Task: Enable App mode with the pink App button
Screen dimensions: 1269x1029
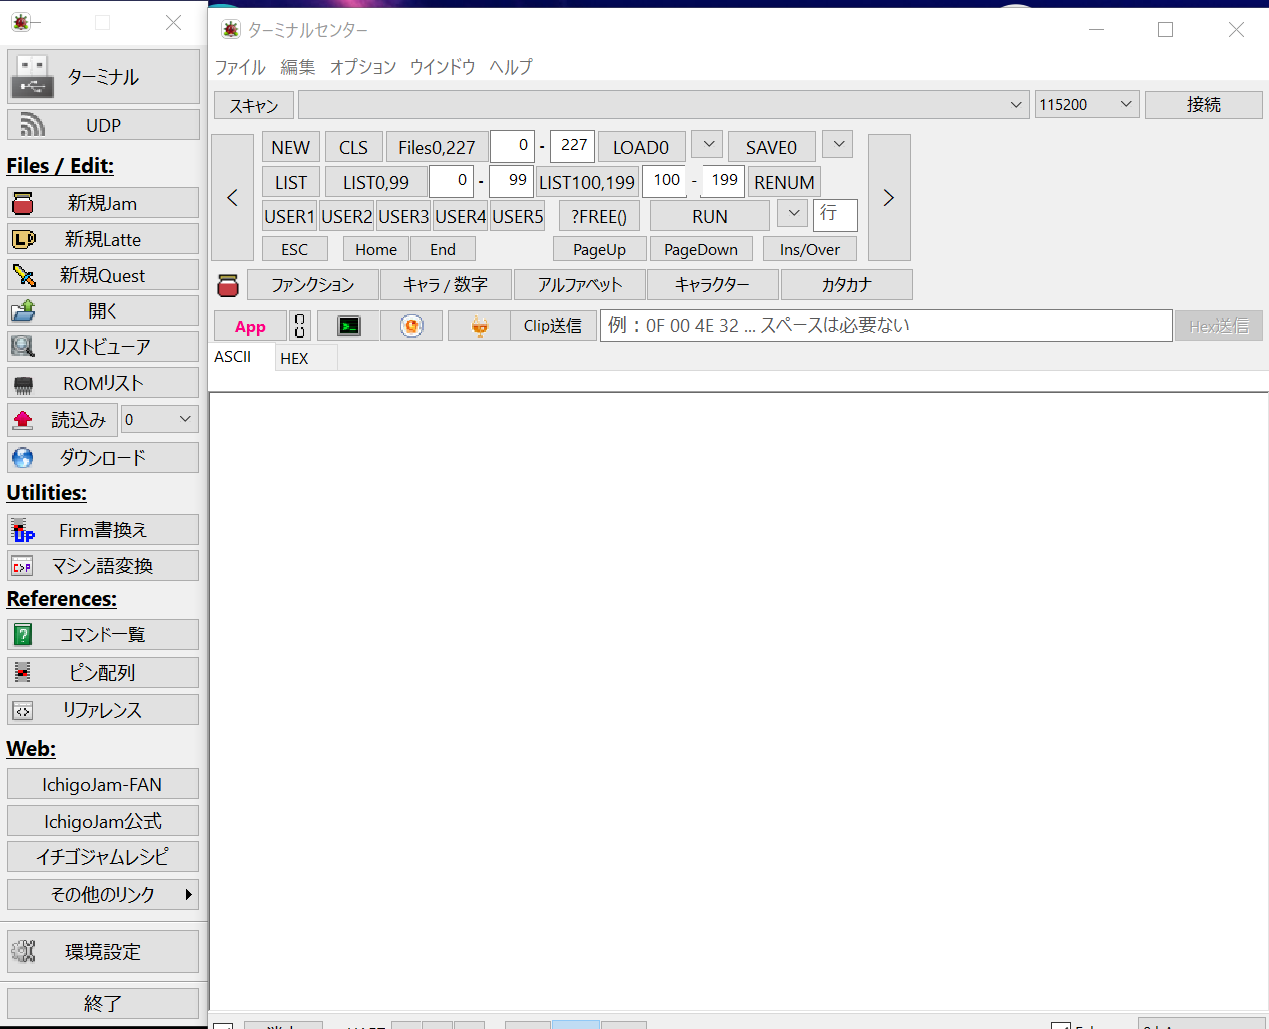Action: pyautogui.click(x=249, y=325)
